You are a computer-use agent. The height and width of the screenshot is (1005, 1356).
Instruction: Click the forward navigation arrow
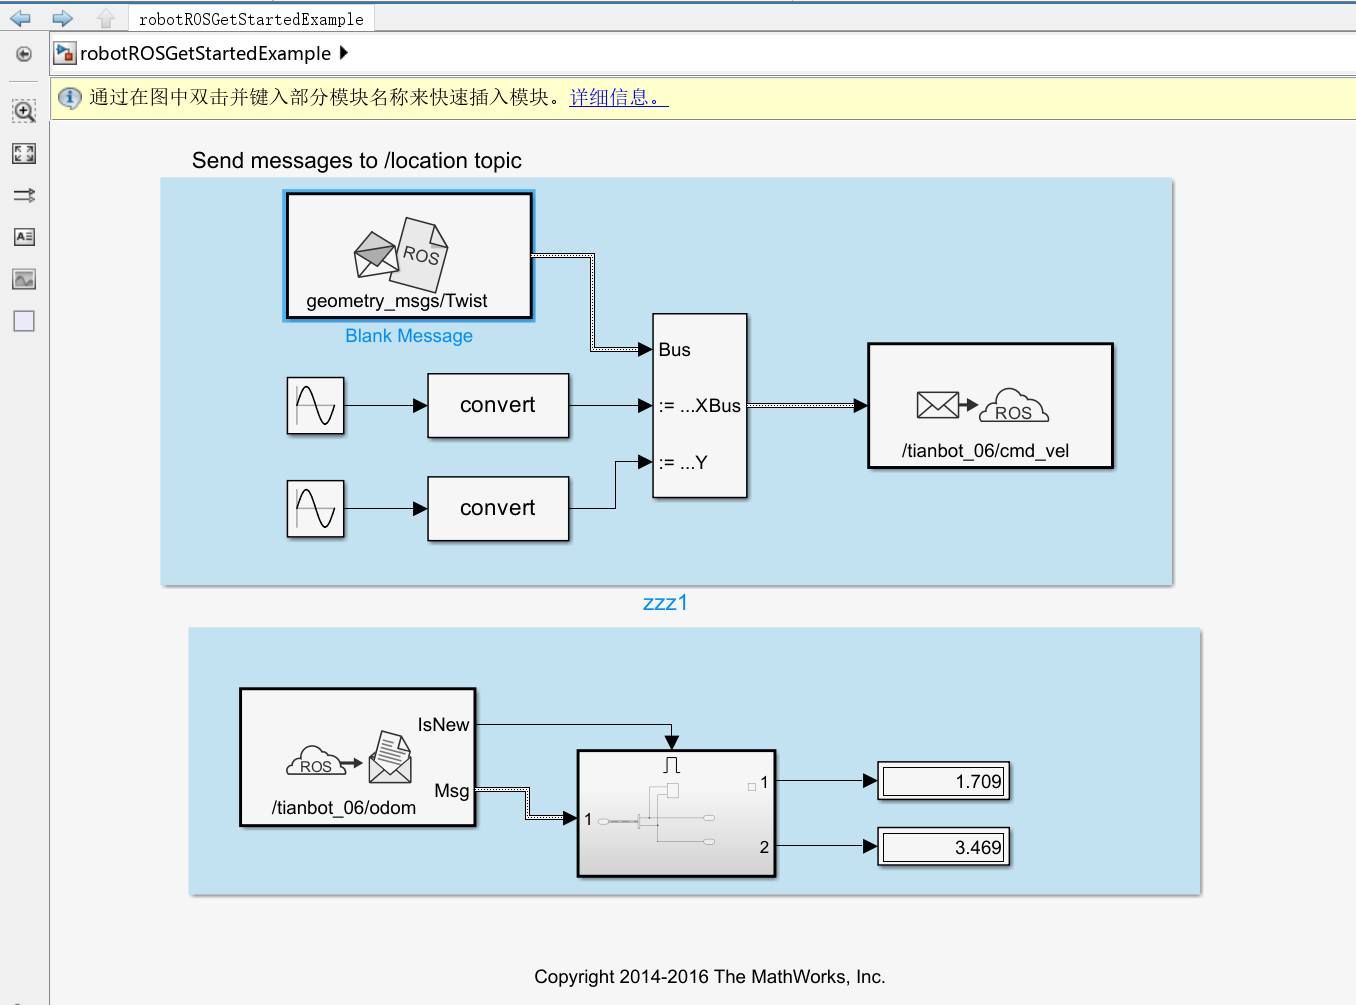coord(62,18)
